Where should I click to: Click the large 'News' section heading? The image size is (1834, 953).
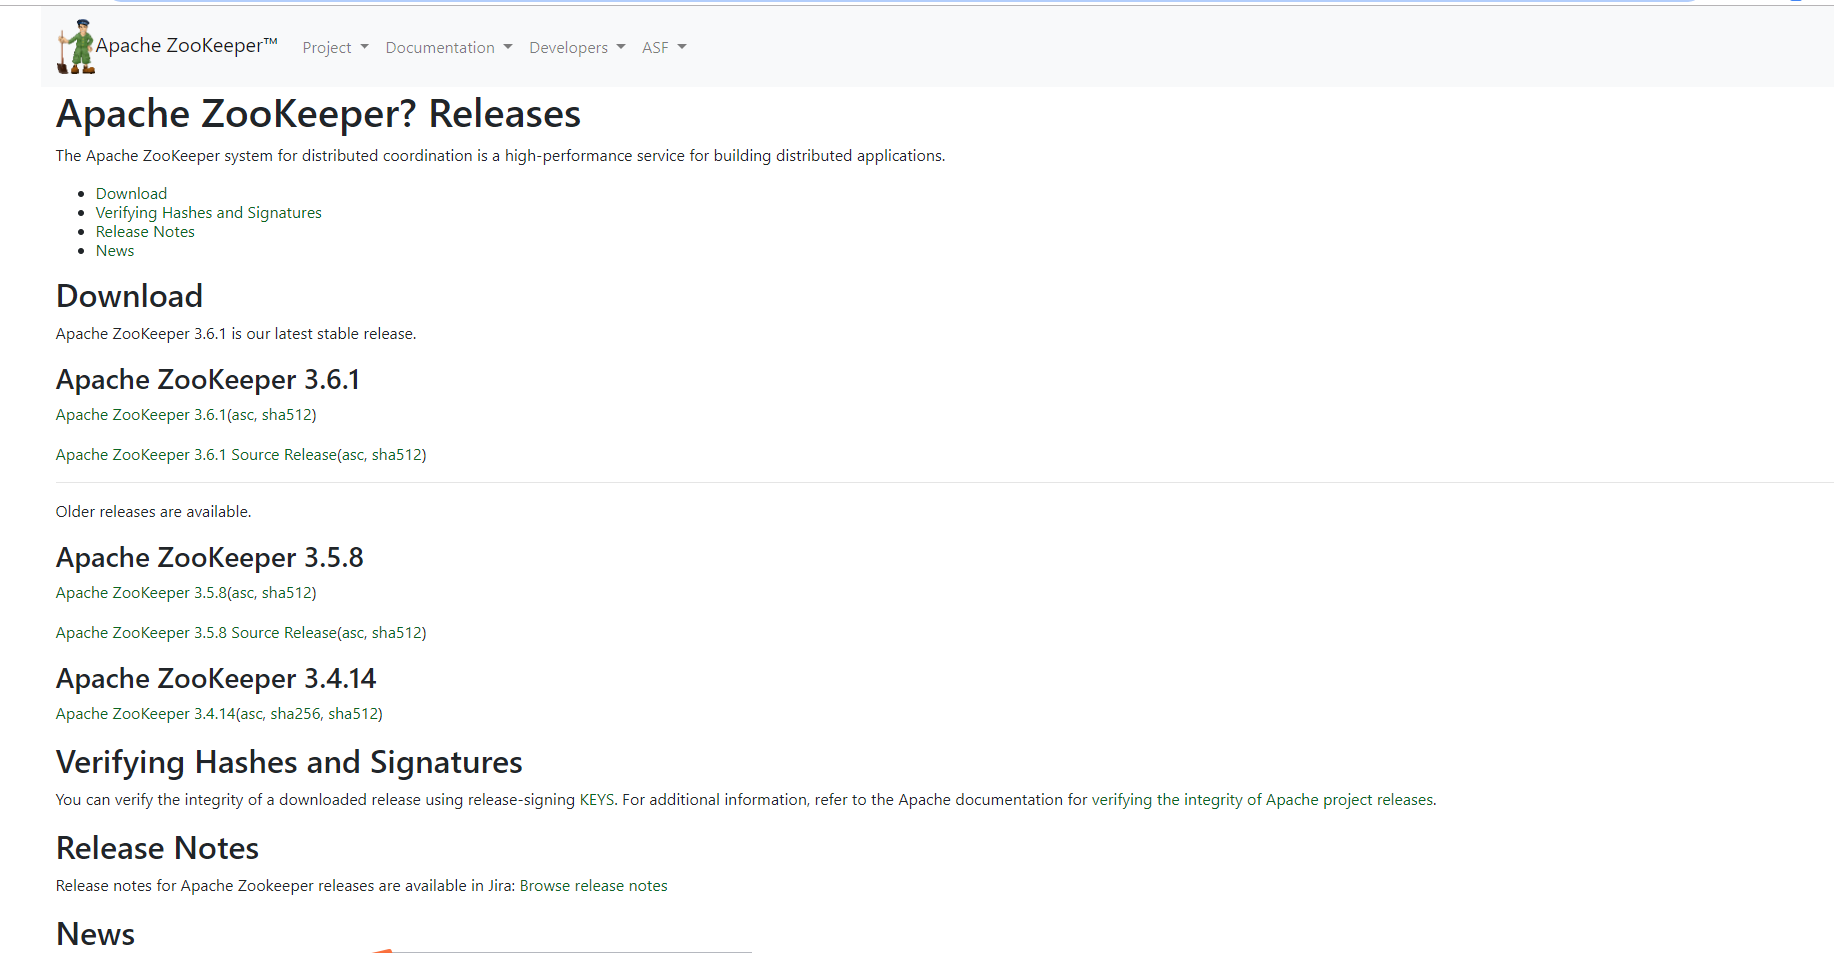95,934
